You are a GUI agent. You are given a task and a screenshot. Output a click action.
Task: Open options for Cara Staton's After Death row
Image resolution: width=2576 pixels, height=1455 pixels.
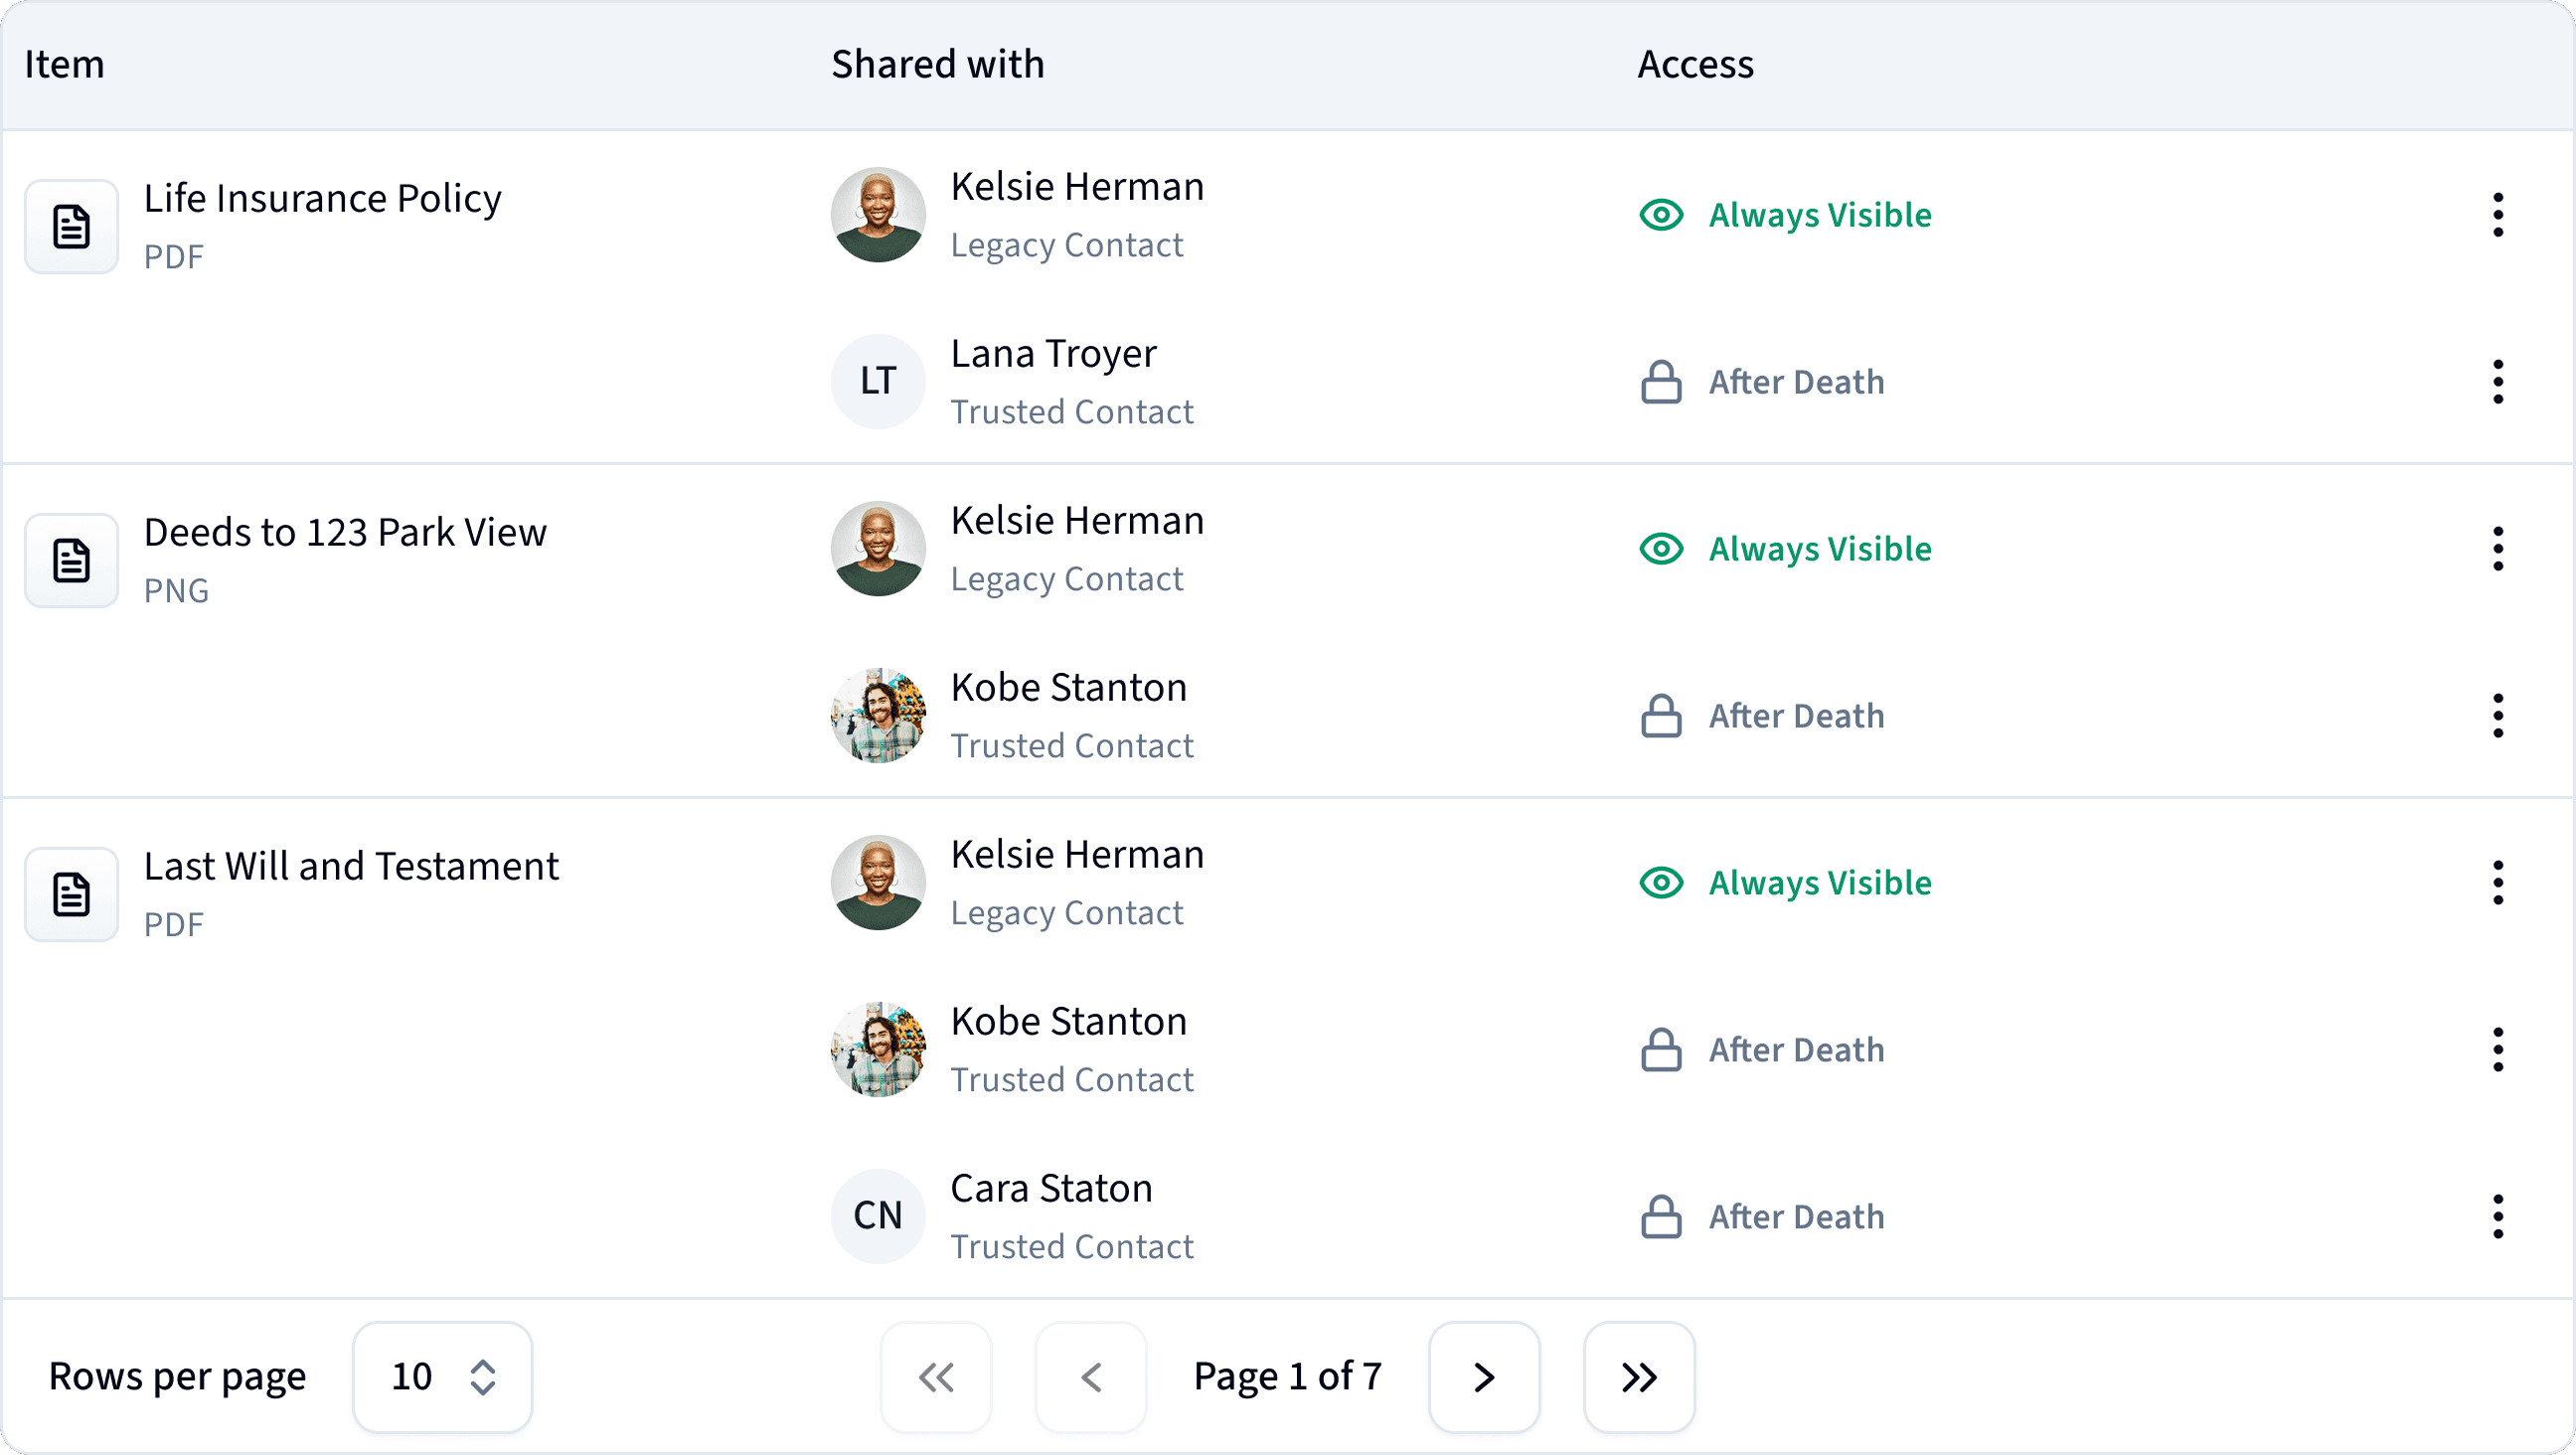click(x=2497, y=1217)
